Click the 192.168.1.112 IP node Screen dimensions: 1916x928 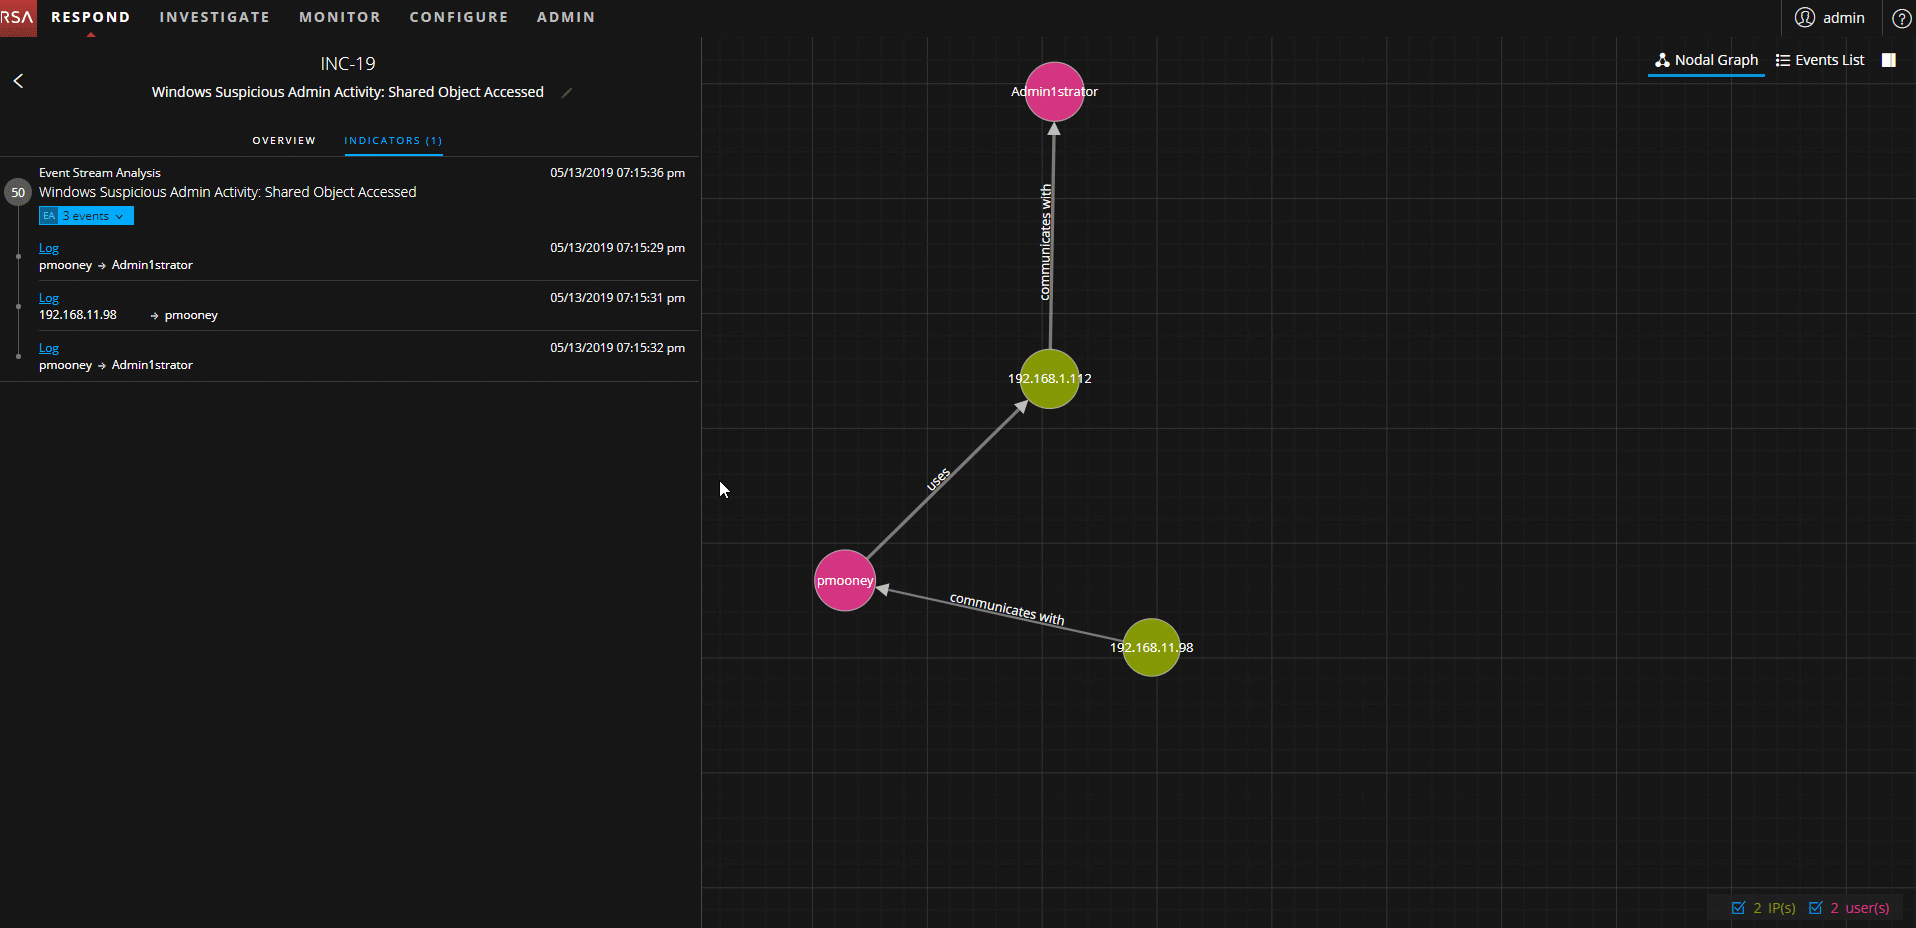pos(1049,379)
